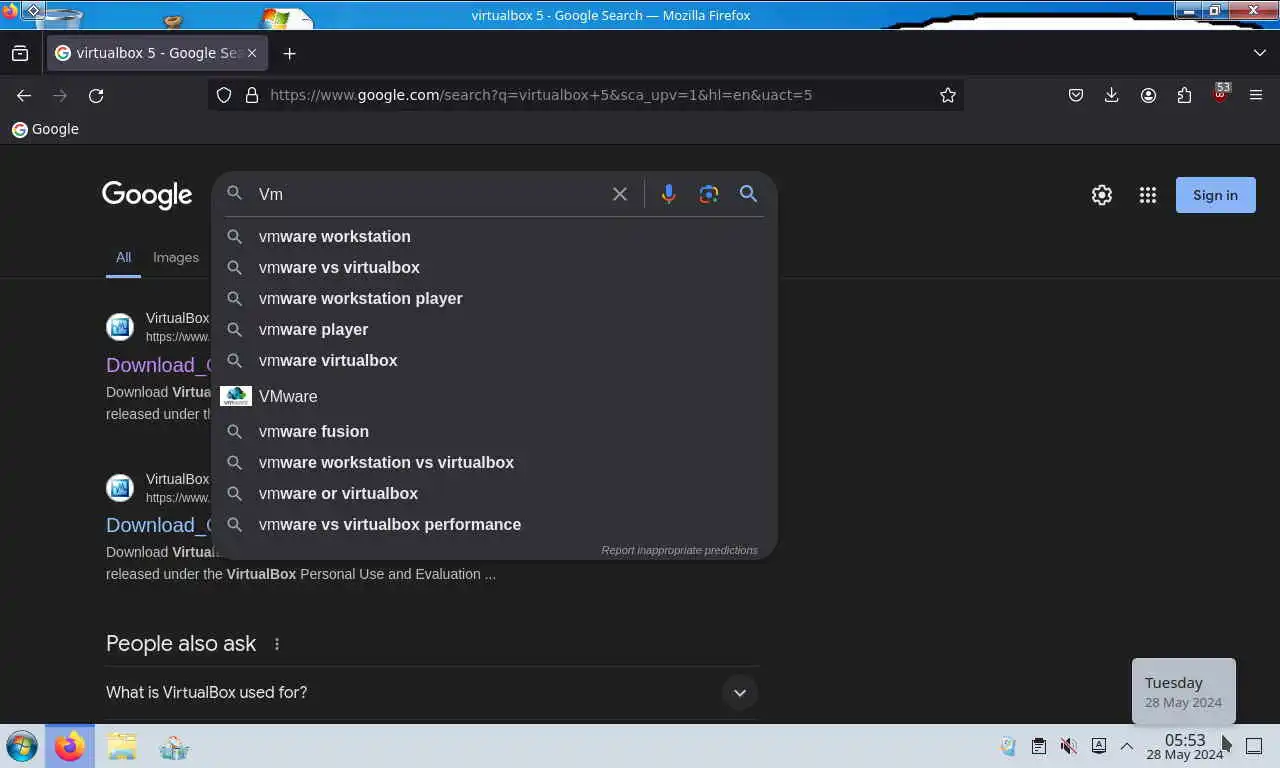Open People also ask options menu
Viewport: 1280px width, 768px height.
[277, 644]
